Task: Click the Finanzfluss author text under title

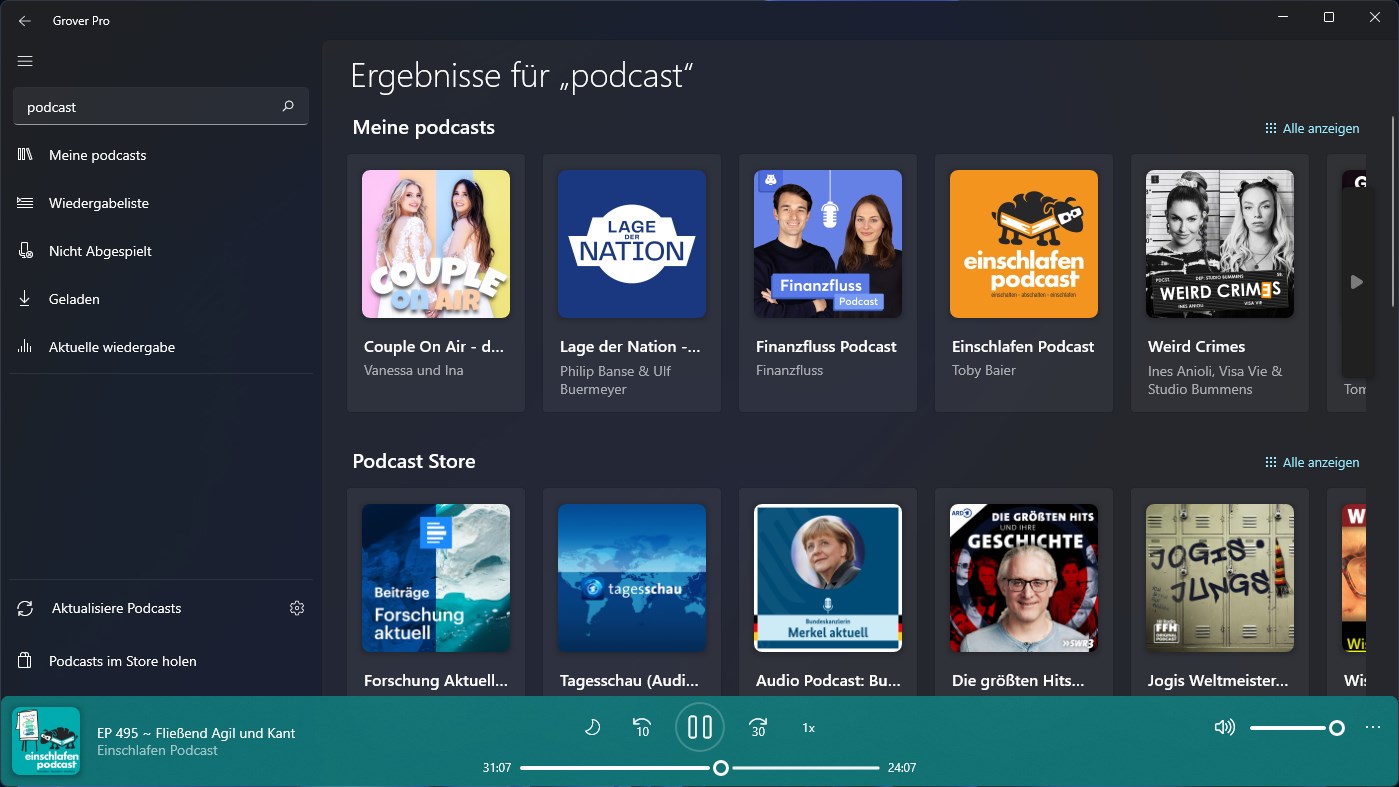Action: [x=790, y=370]
